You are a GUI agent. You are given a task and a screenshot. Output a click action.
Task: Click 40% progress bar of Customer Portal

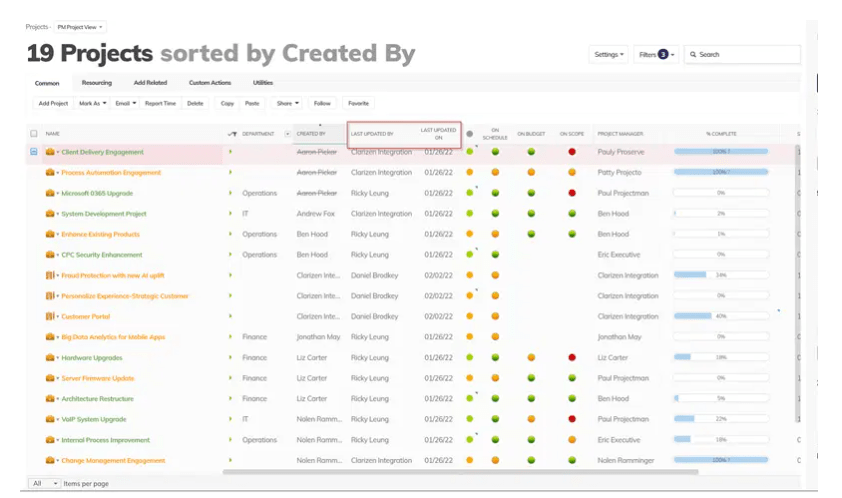pos(721,316)
